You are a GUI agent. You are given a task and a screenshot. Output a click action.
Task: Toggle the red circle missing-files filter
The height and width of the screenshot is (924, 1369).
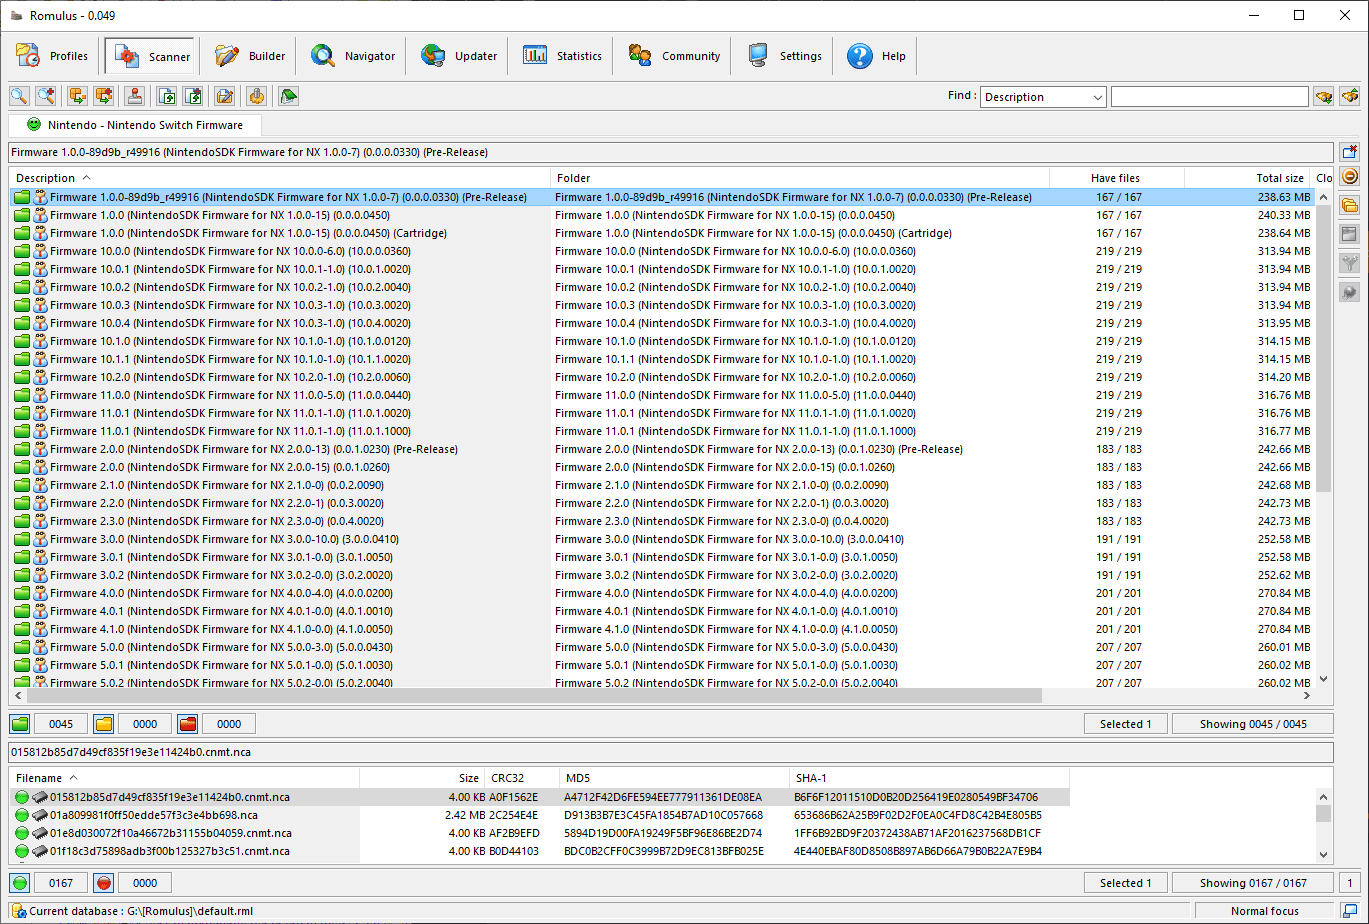click(x=104, y=883)
